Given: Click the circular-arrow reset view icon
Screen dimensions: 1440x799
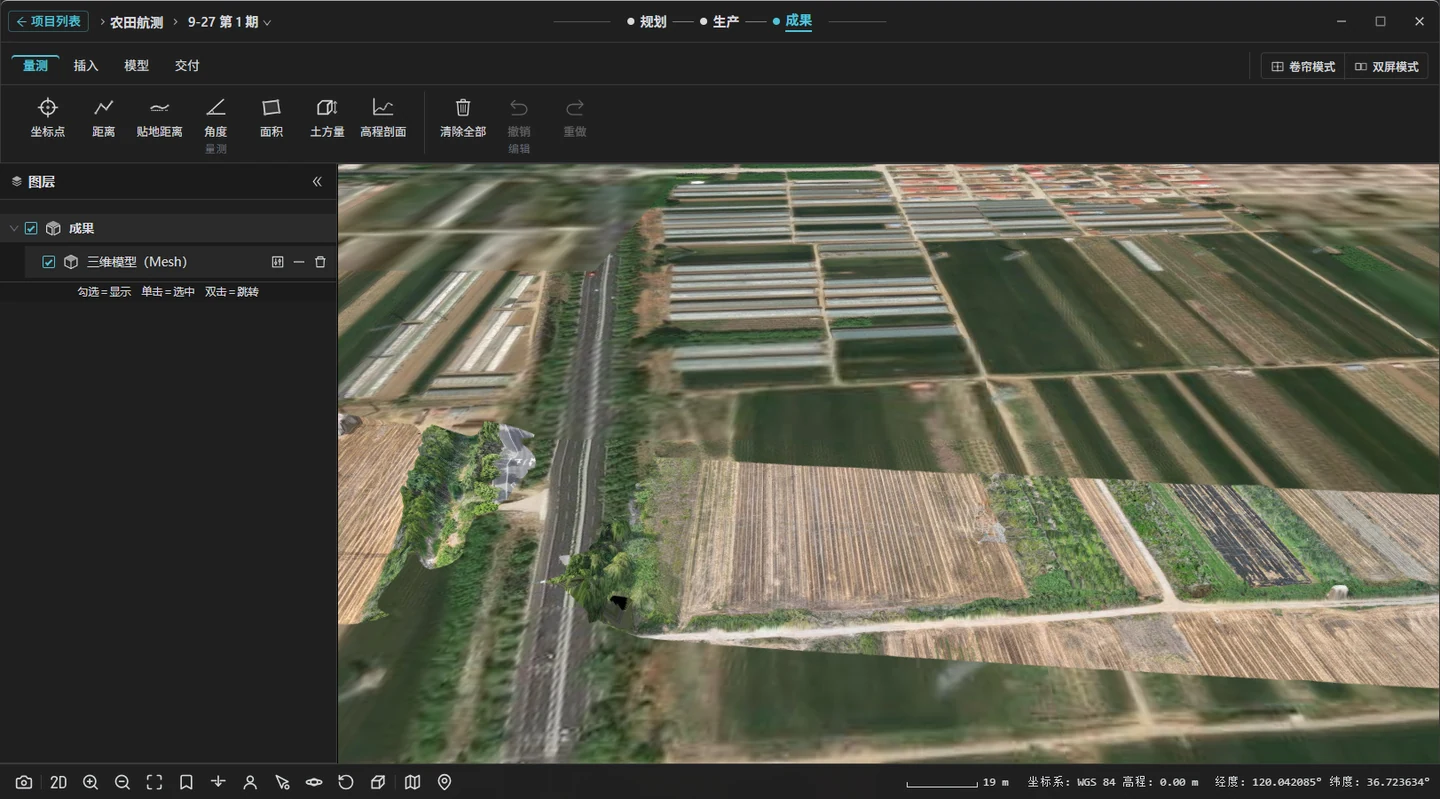Looking at the screenshot, I should 346,782.
